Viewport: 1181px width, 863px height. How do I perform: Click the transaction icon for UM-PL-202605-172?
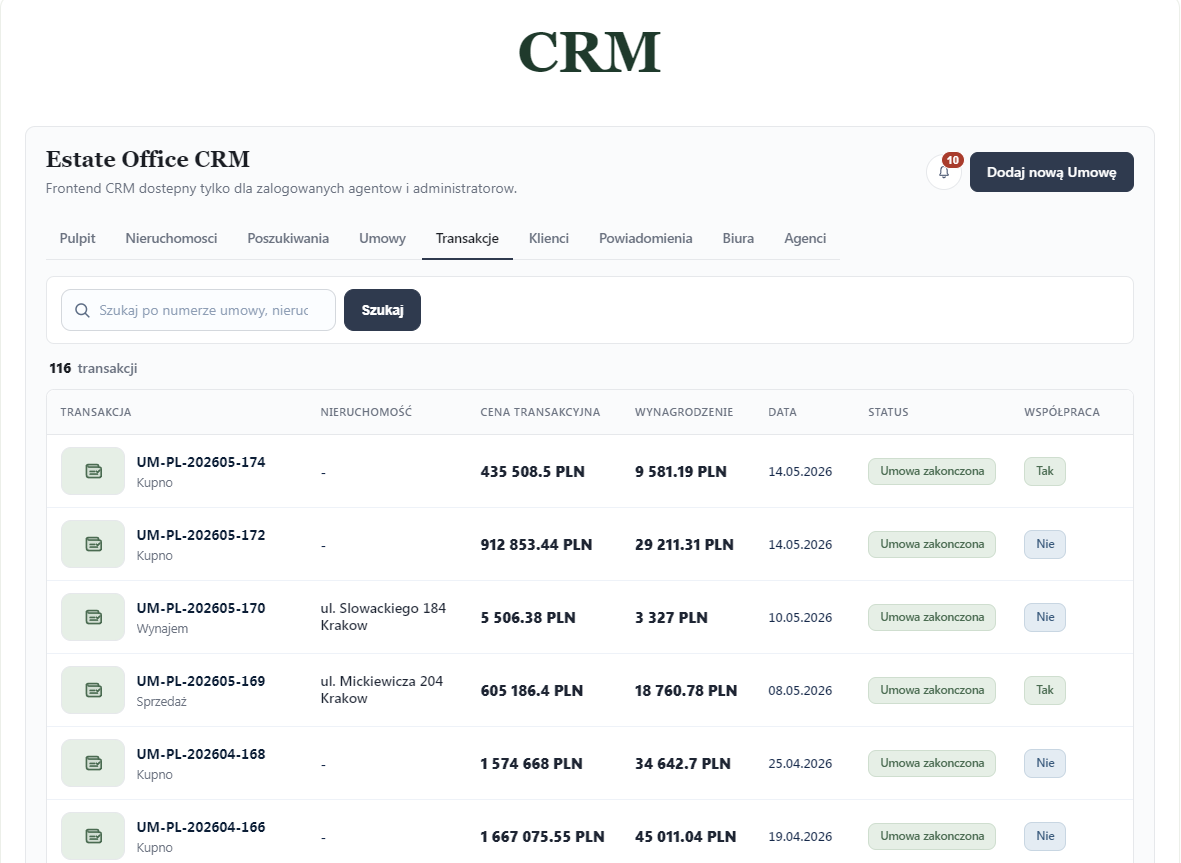click(x=93, y=544)
